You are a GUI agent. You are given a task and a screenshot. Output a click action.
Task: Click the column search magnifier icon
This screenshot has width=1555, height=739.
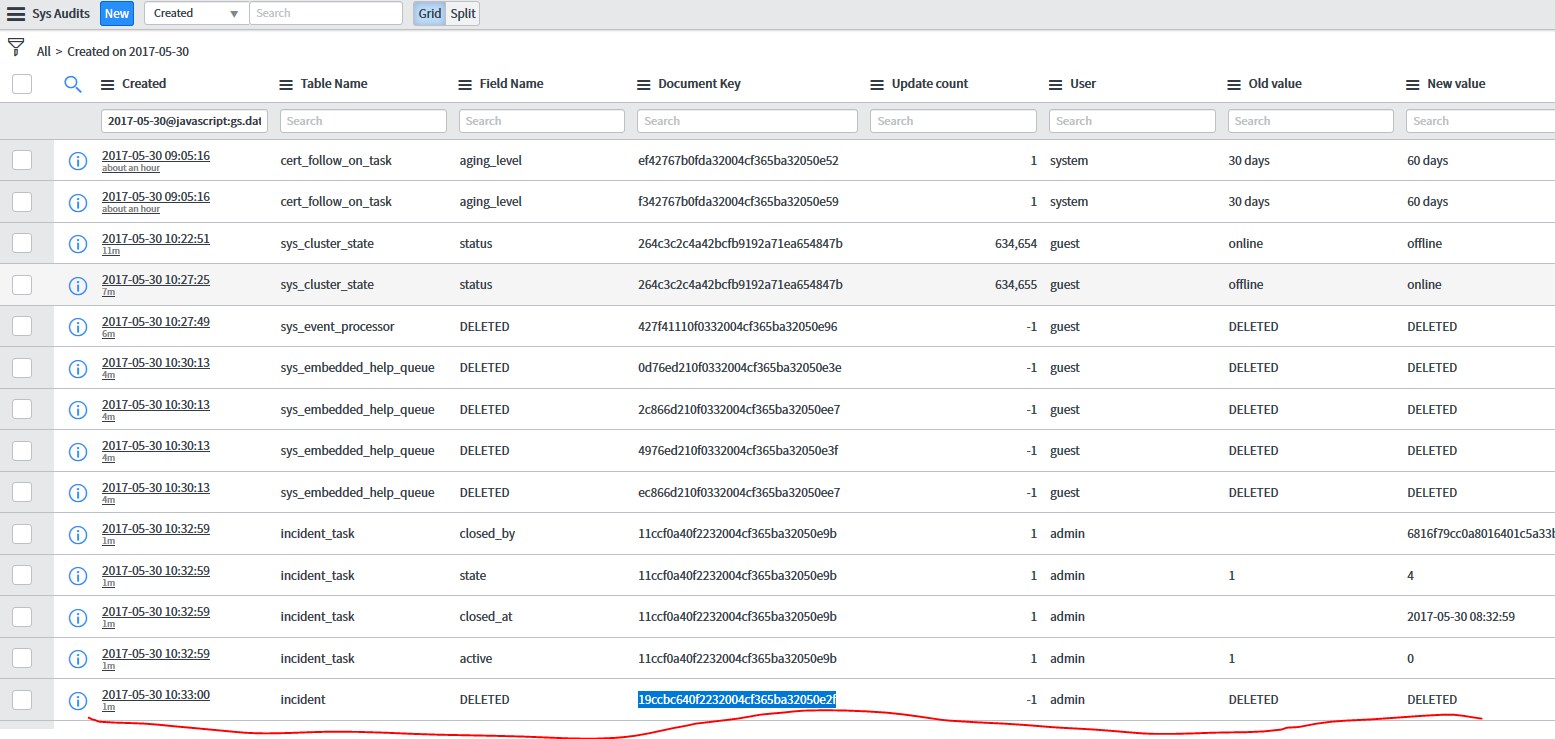pyautogui.click(x=72, y=84)
